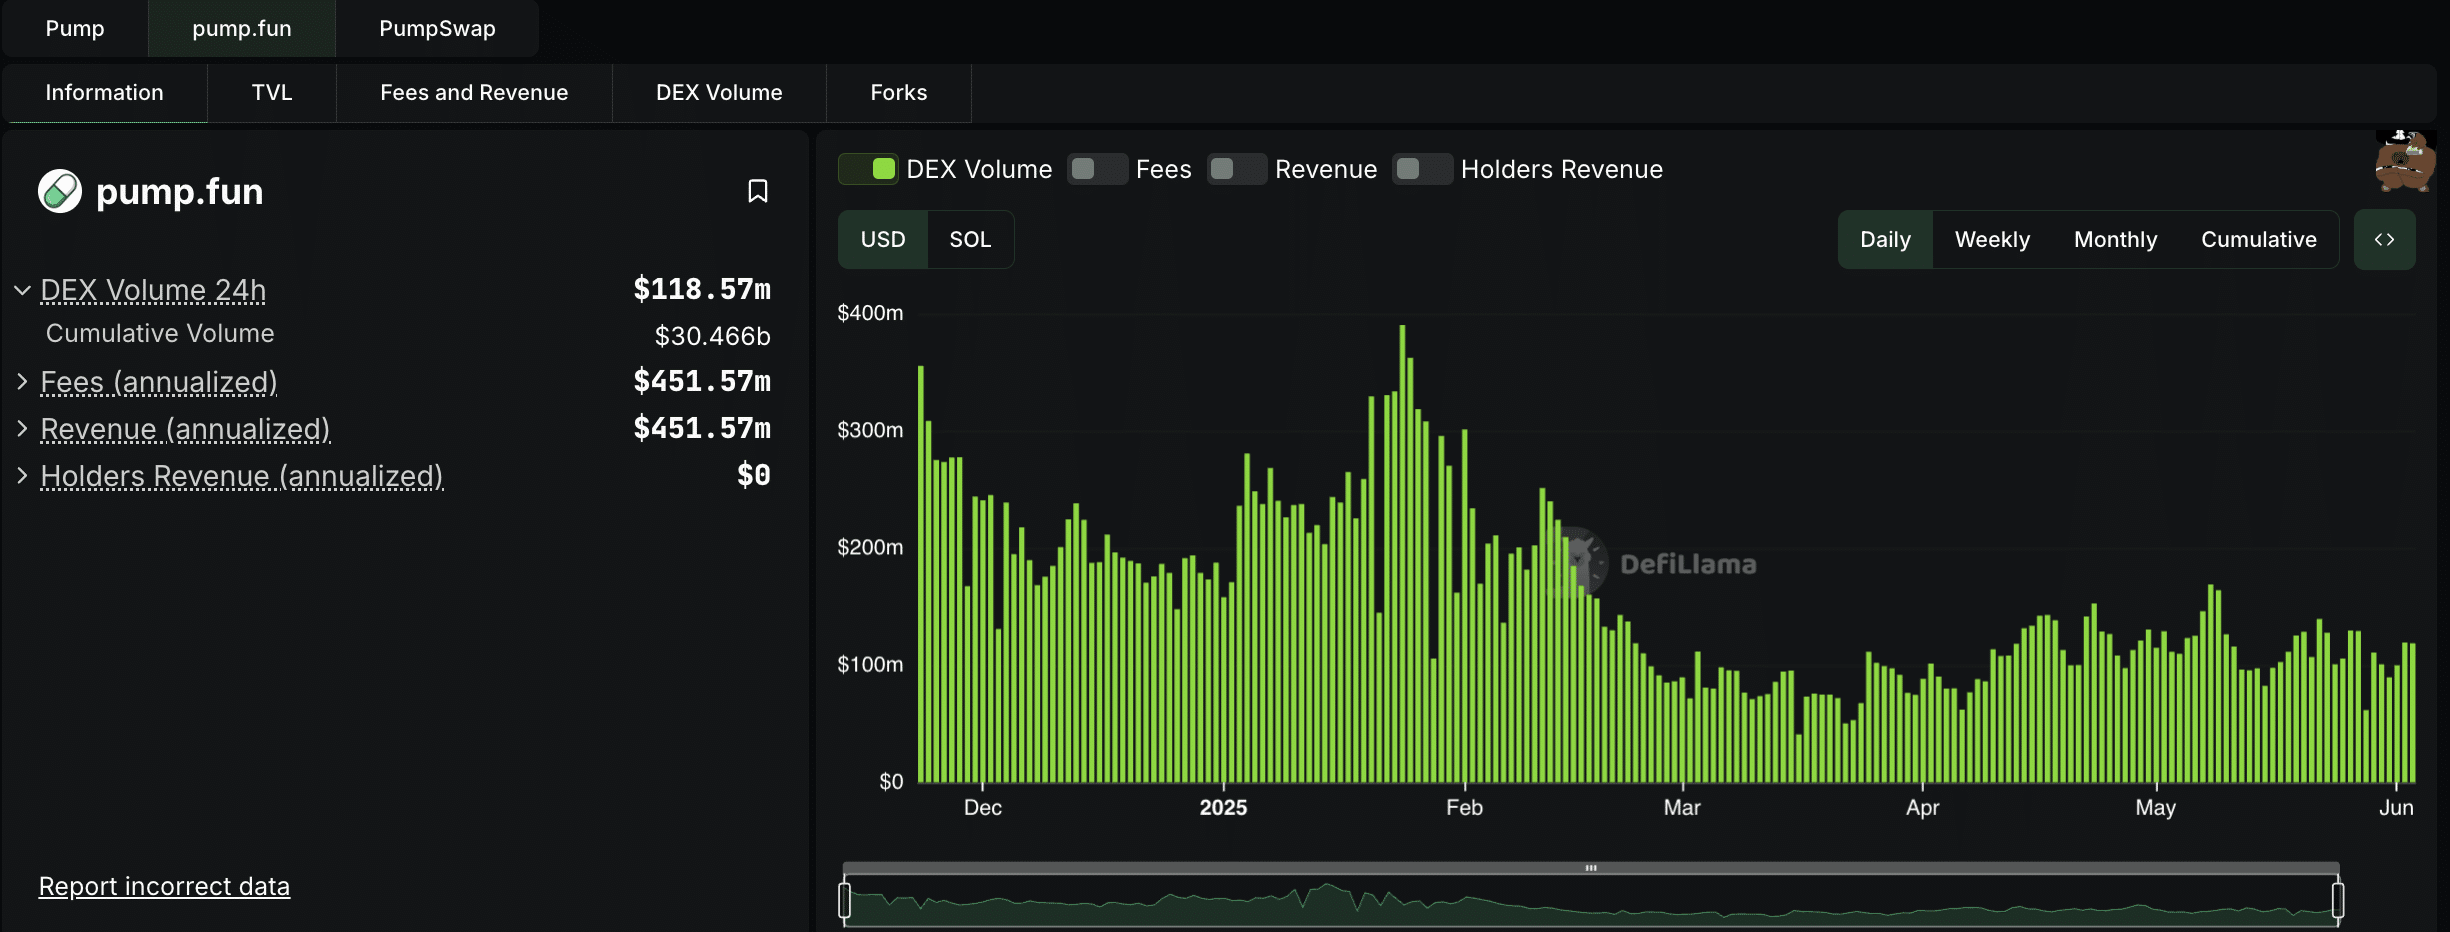The height and width of the screenshot is (932, 2450).
Task: Expand the Fees (annualized) row
Action: 22,381
